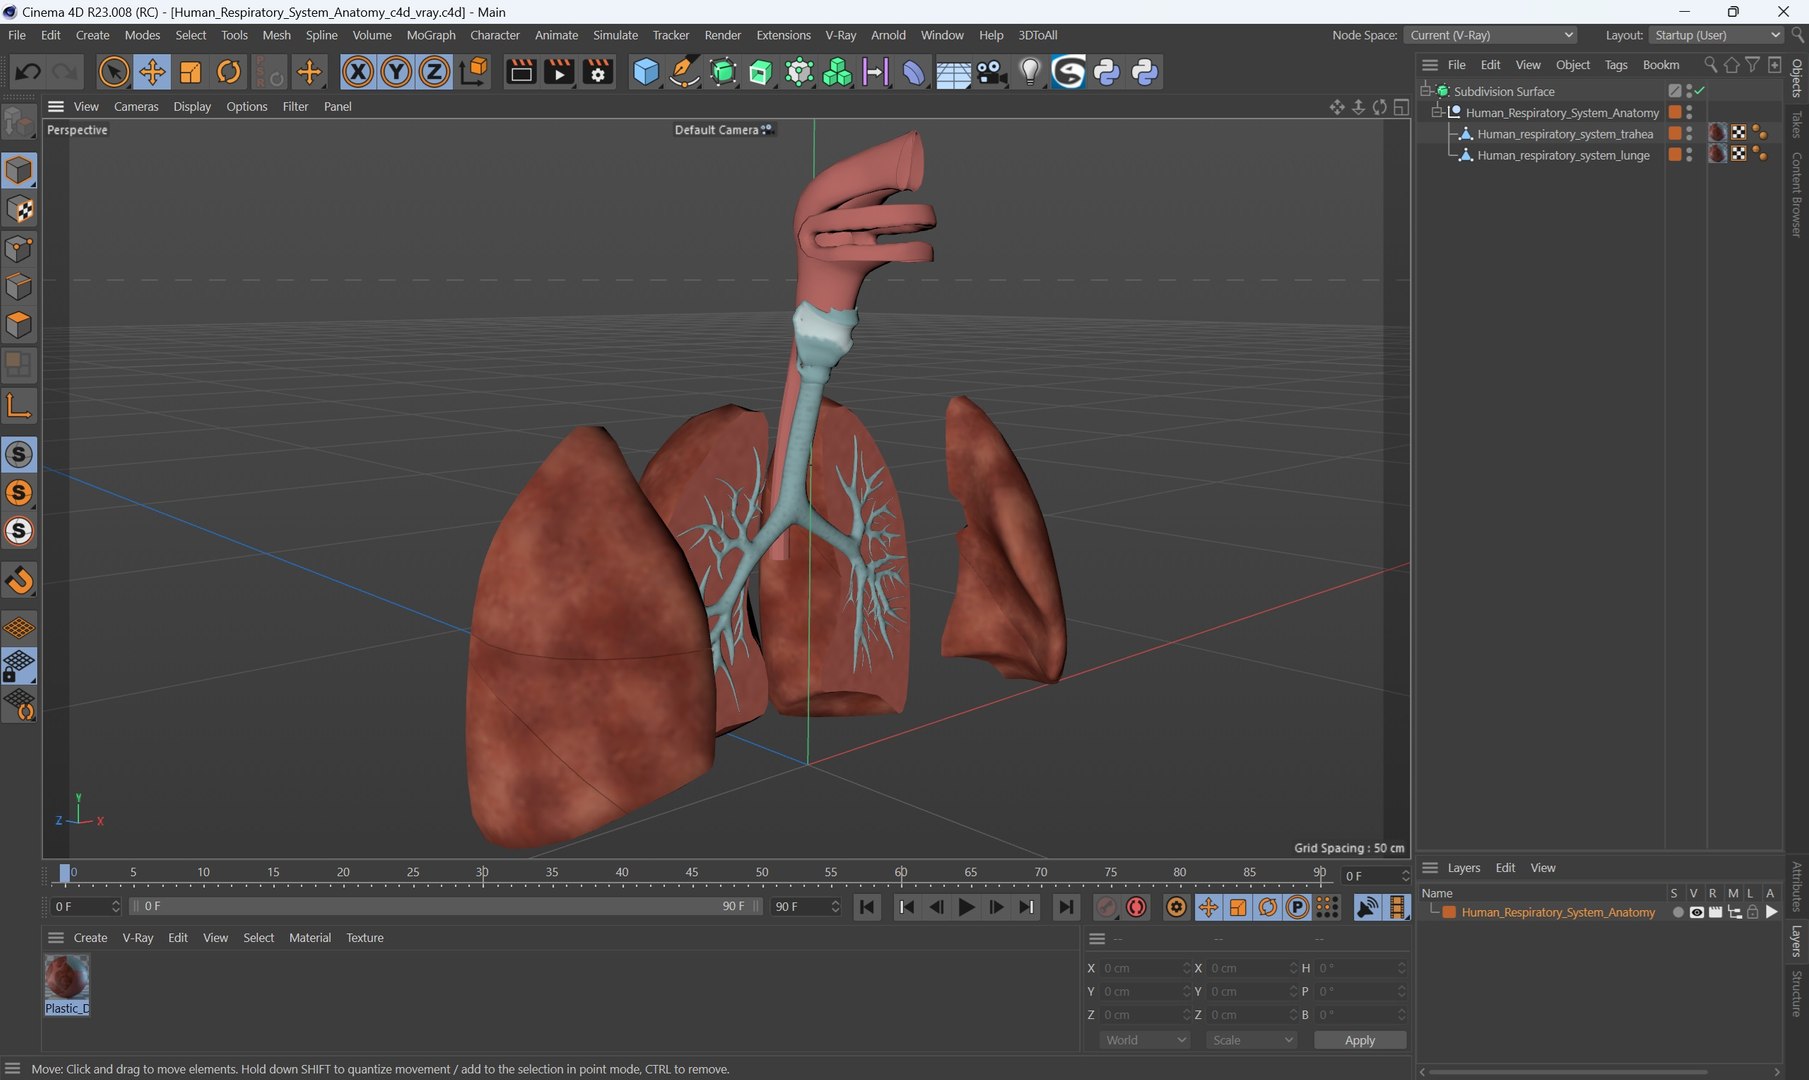Select the Rotate tool in top toolbar
Image resolution: width=1809 pixels, height=1080 pixels.
point(229,72)
